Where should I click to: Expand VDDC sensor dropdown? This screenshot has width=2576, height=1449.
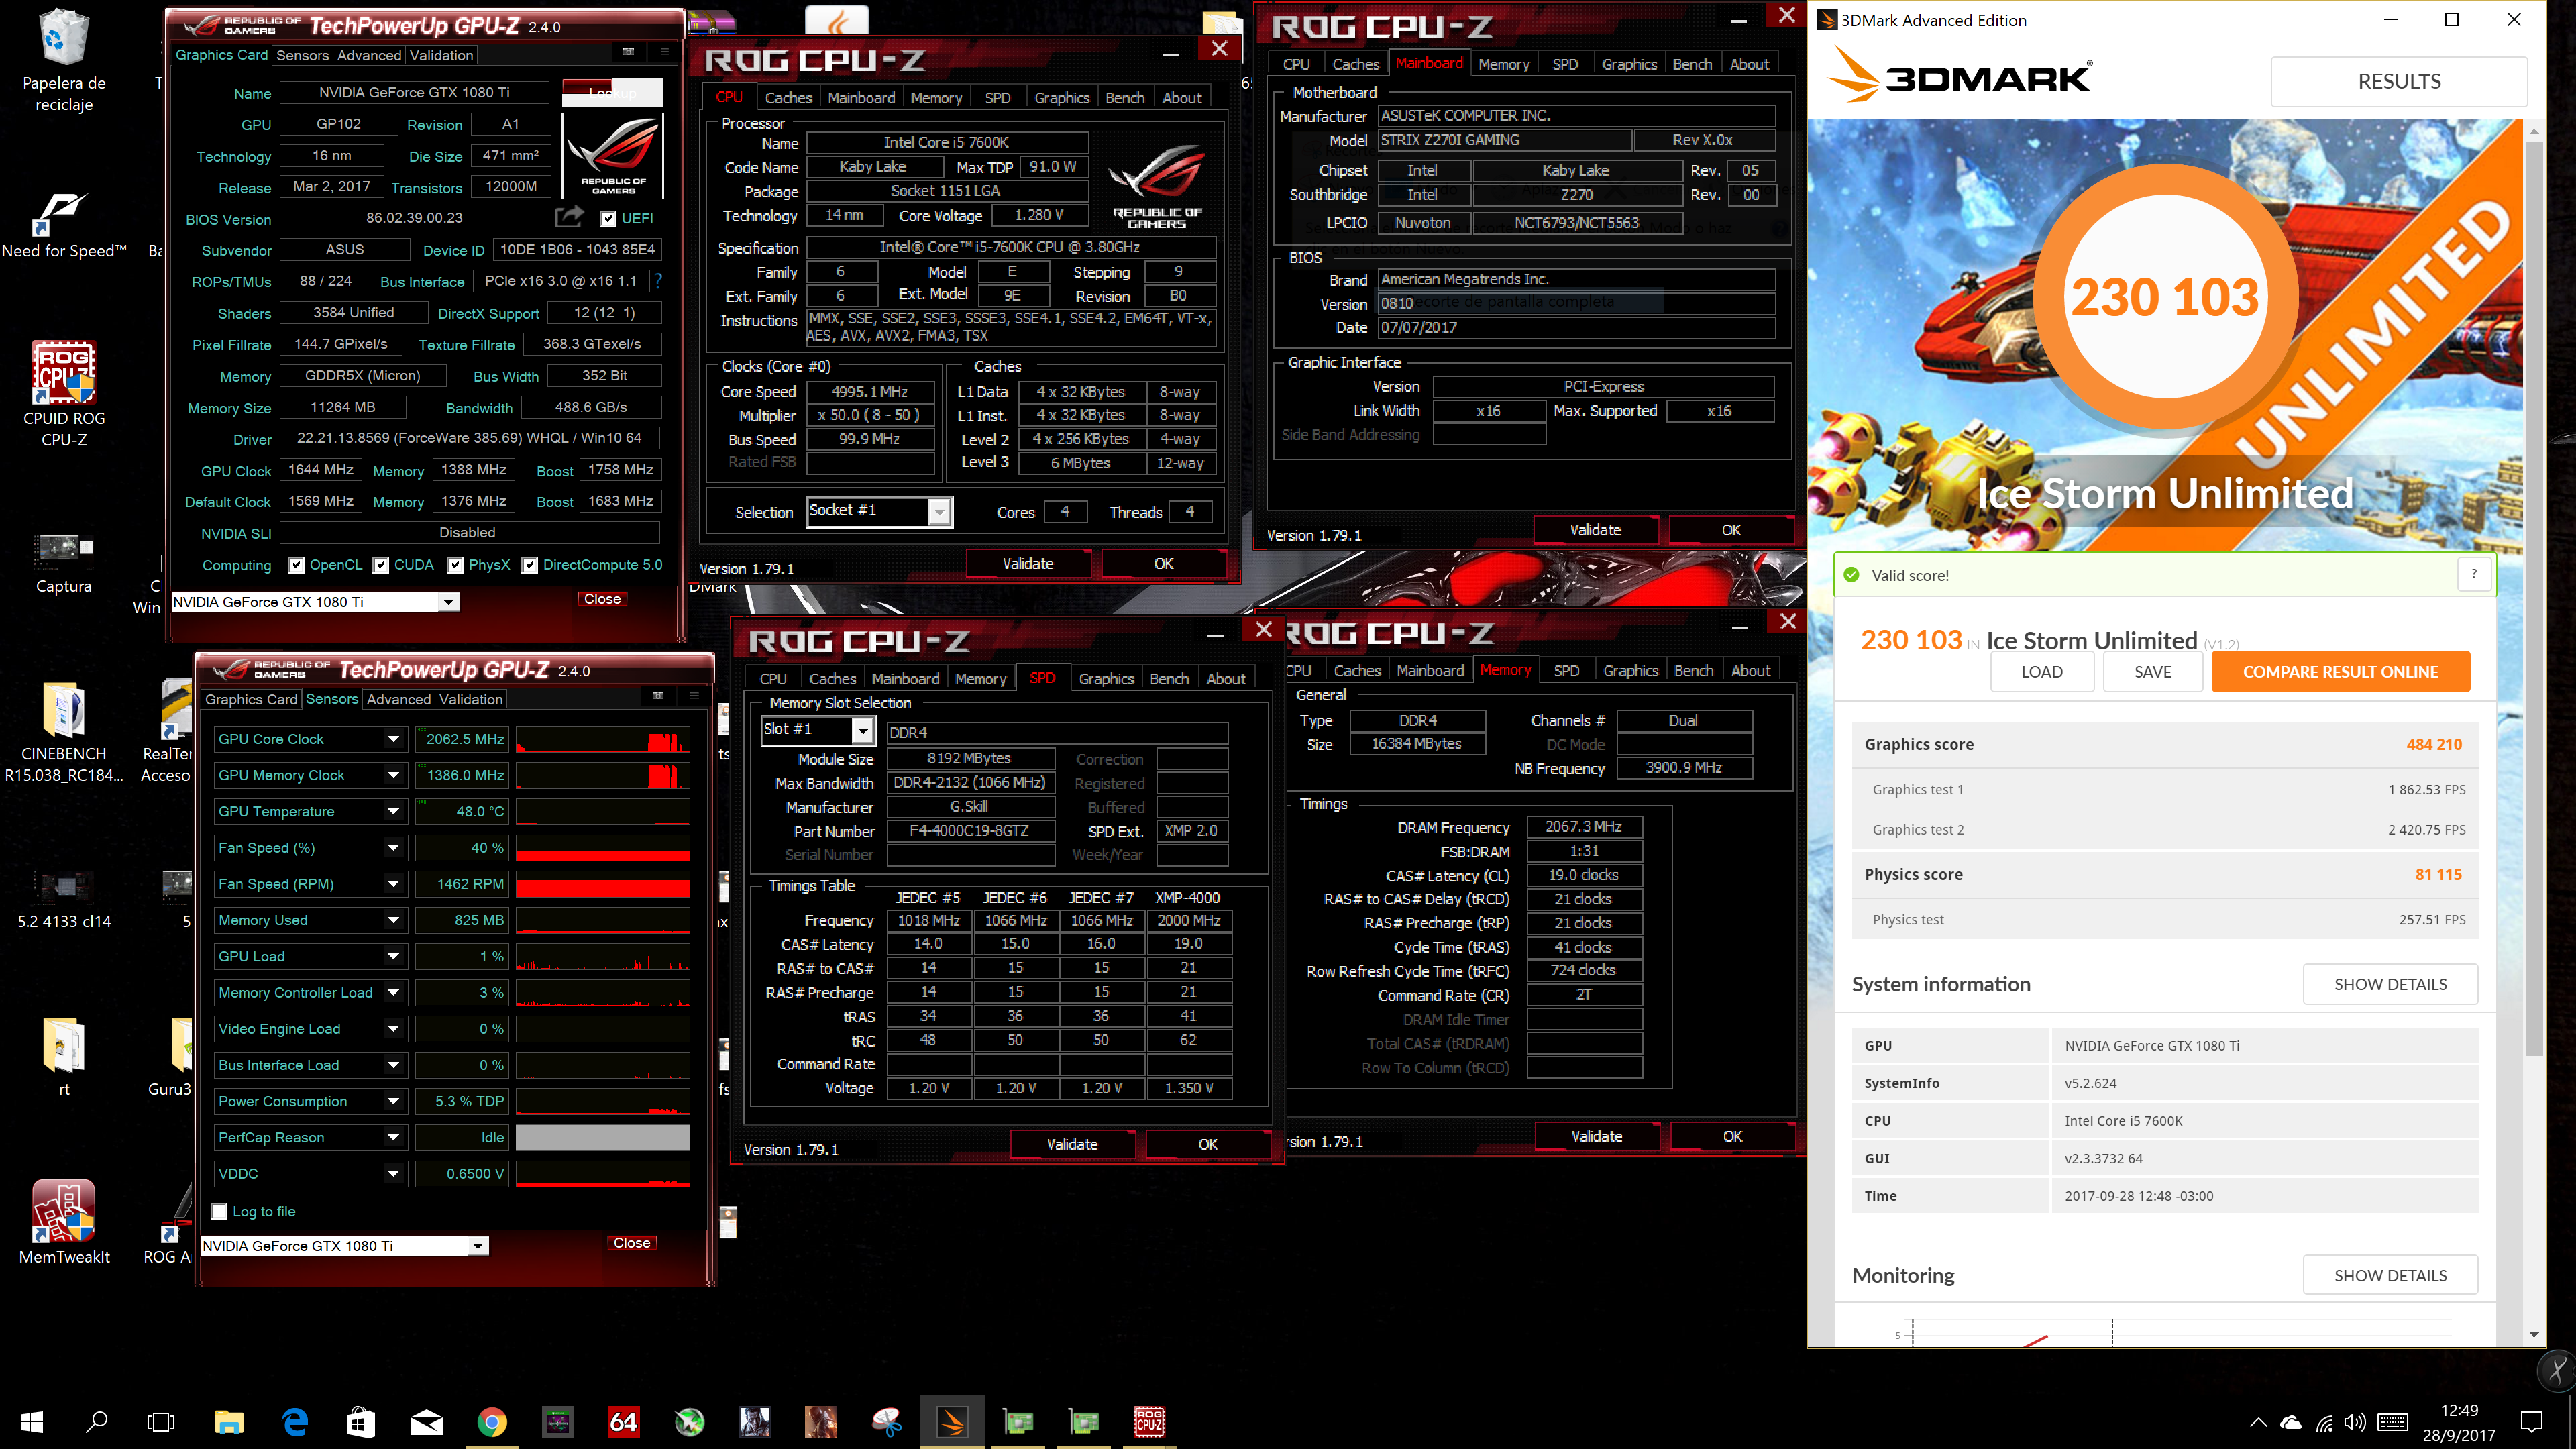394,1173
